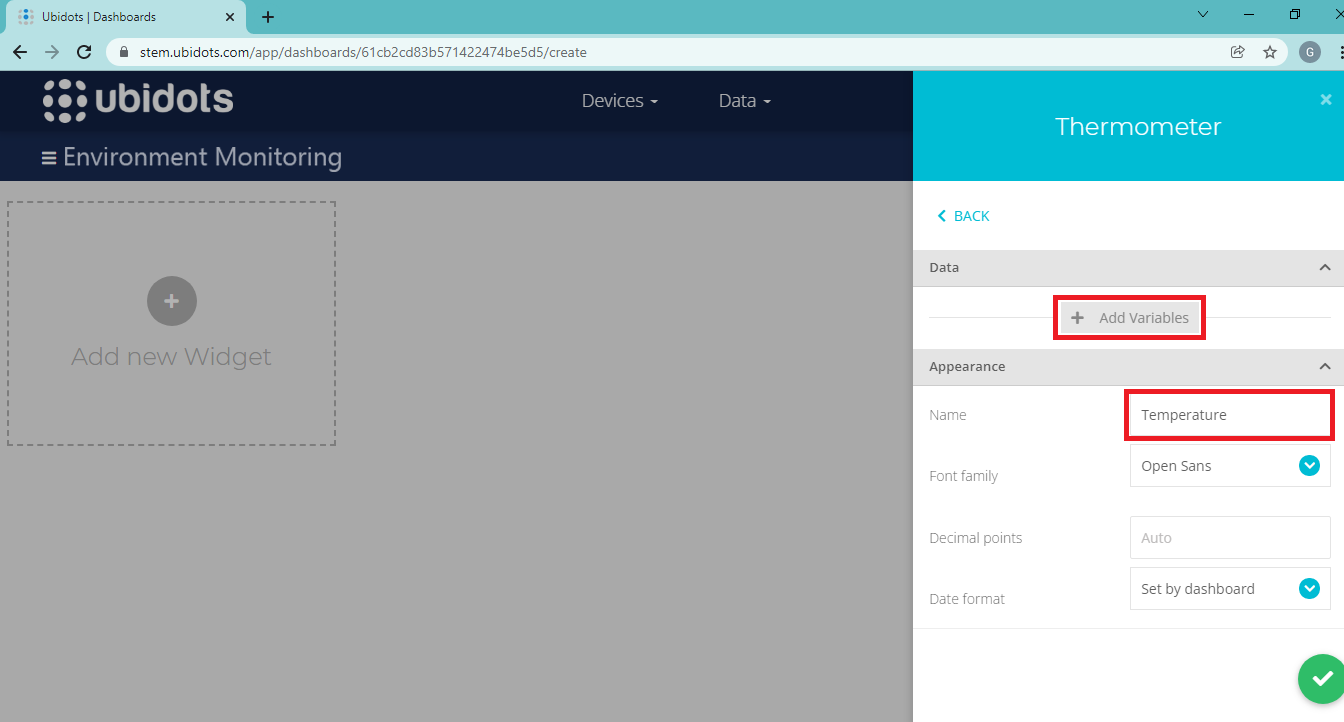Screen dimensions: 1344x722
Task: Reload the page in the browser
Action: [x=84, y=52]
